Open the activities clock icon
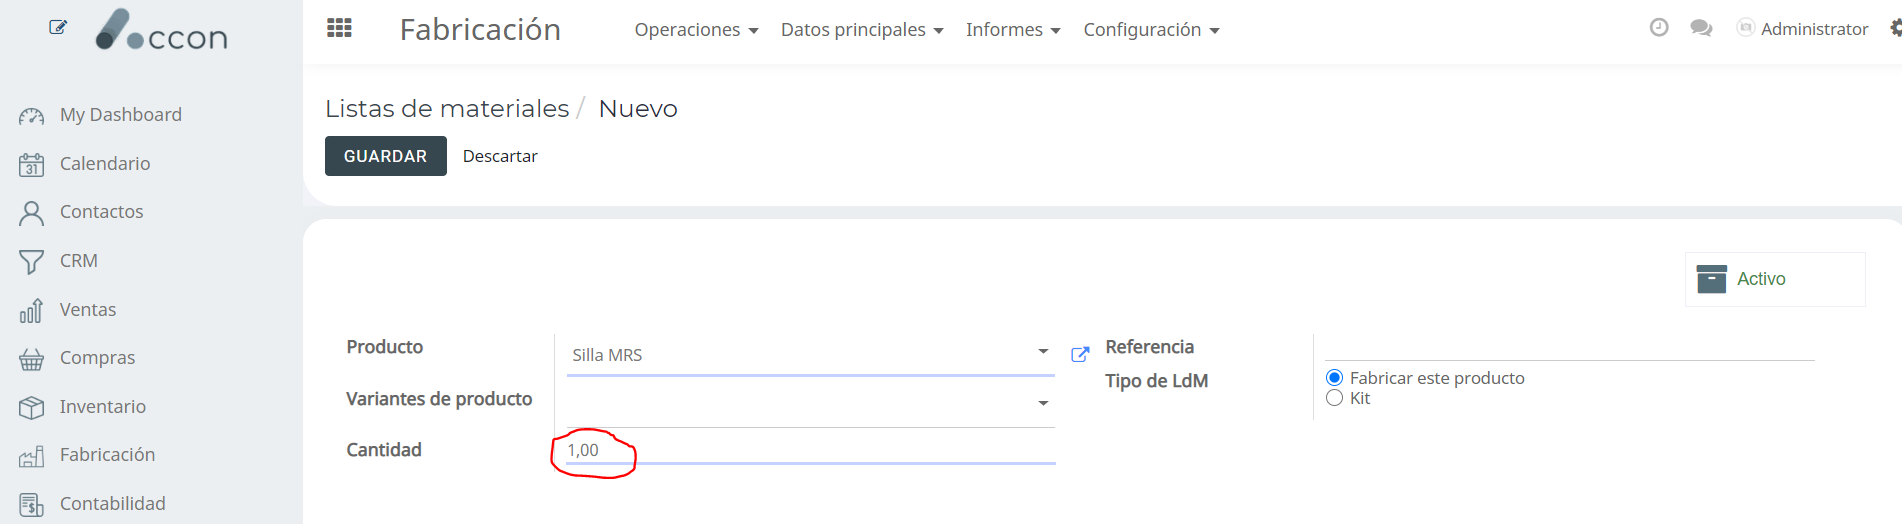Image resolution: width=1902 pixels, height=524 pixels. [x=1659, y=28]
